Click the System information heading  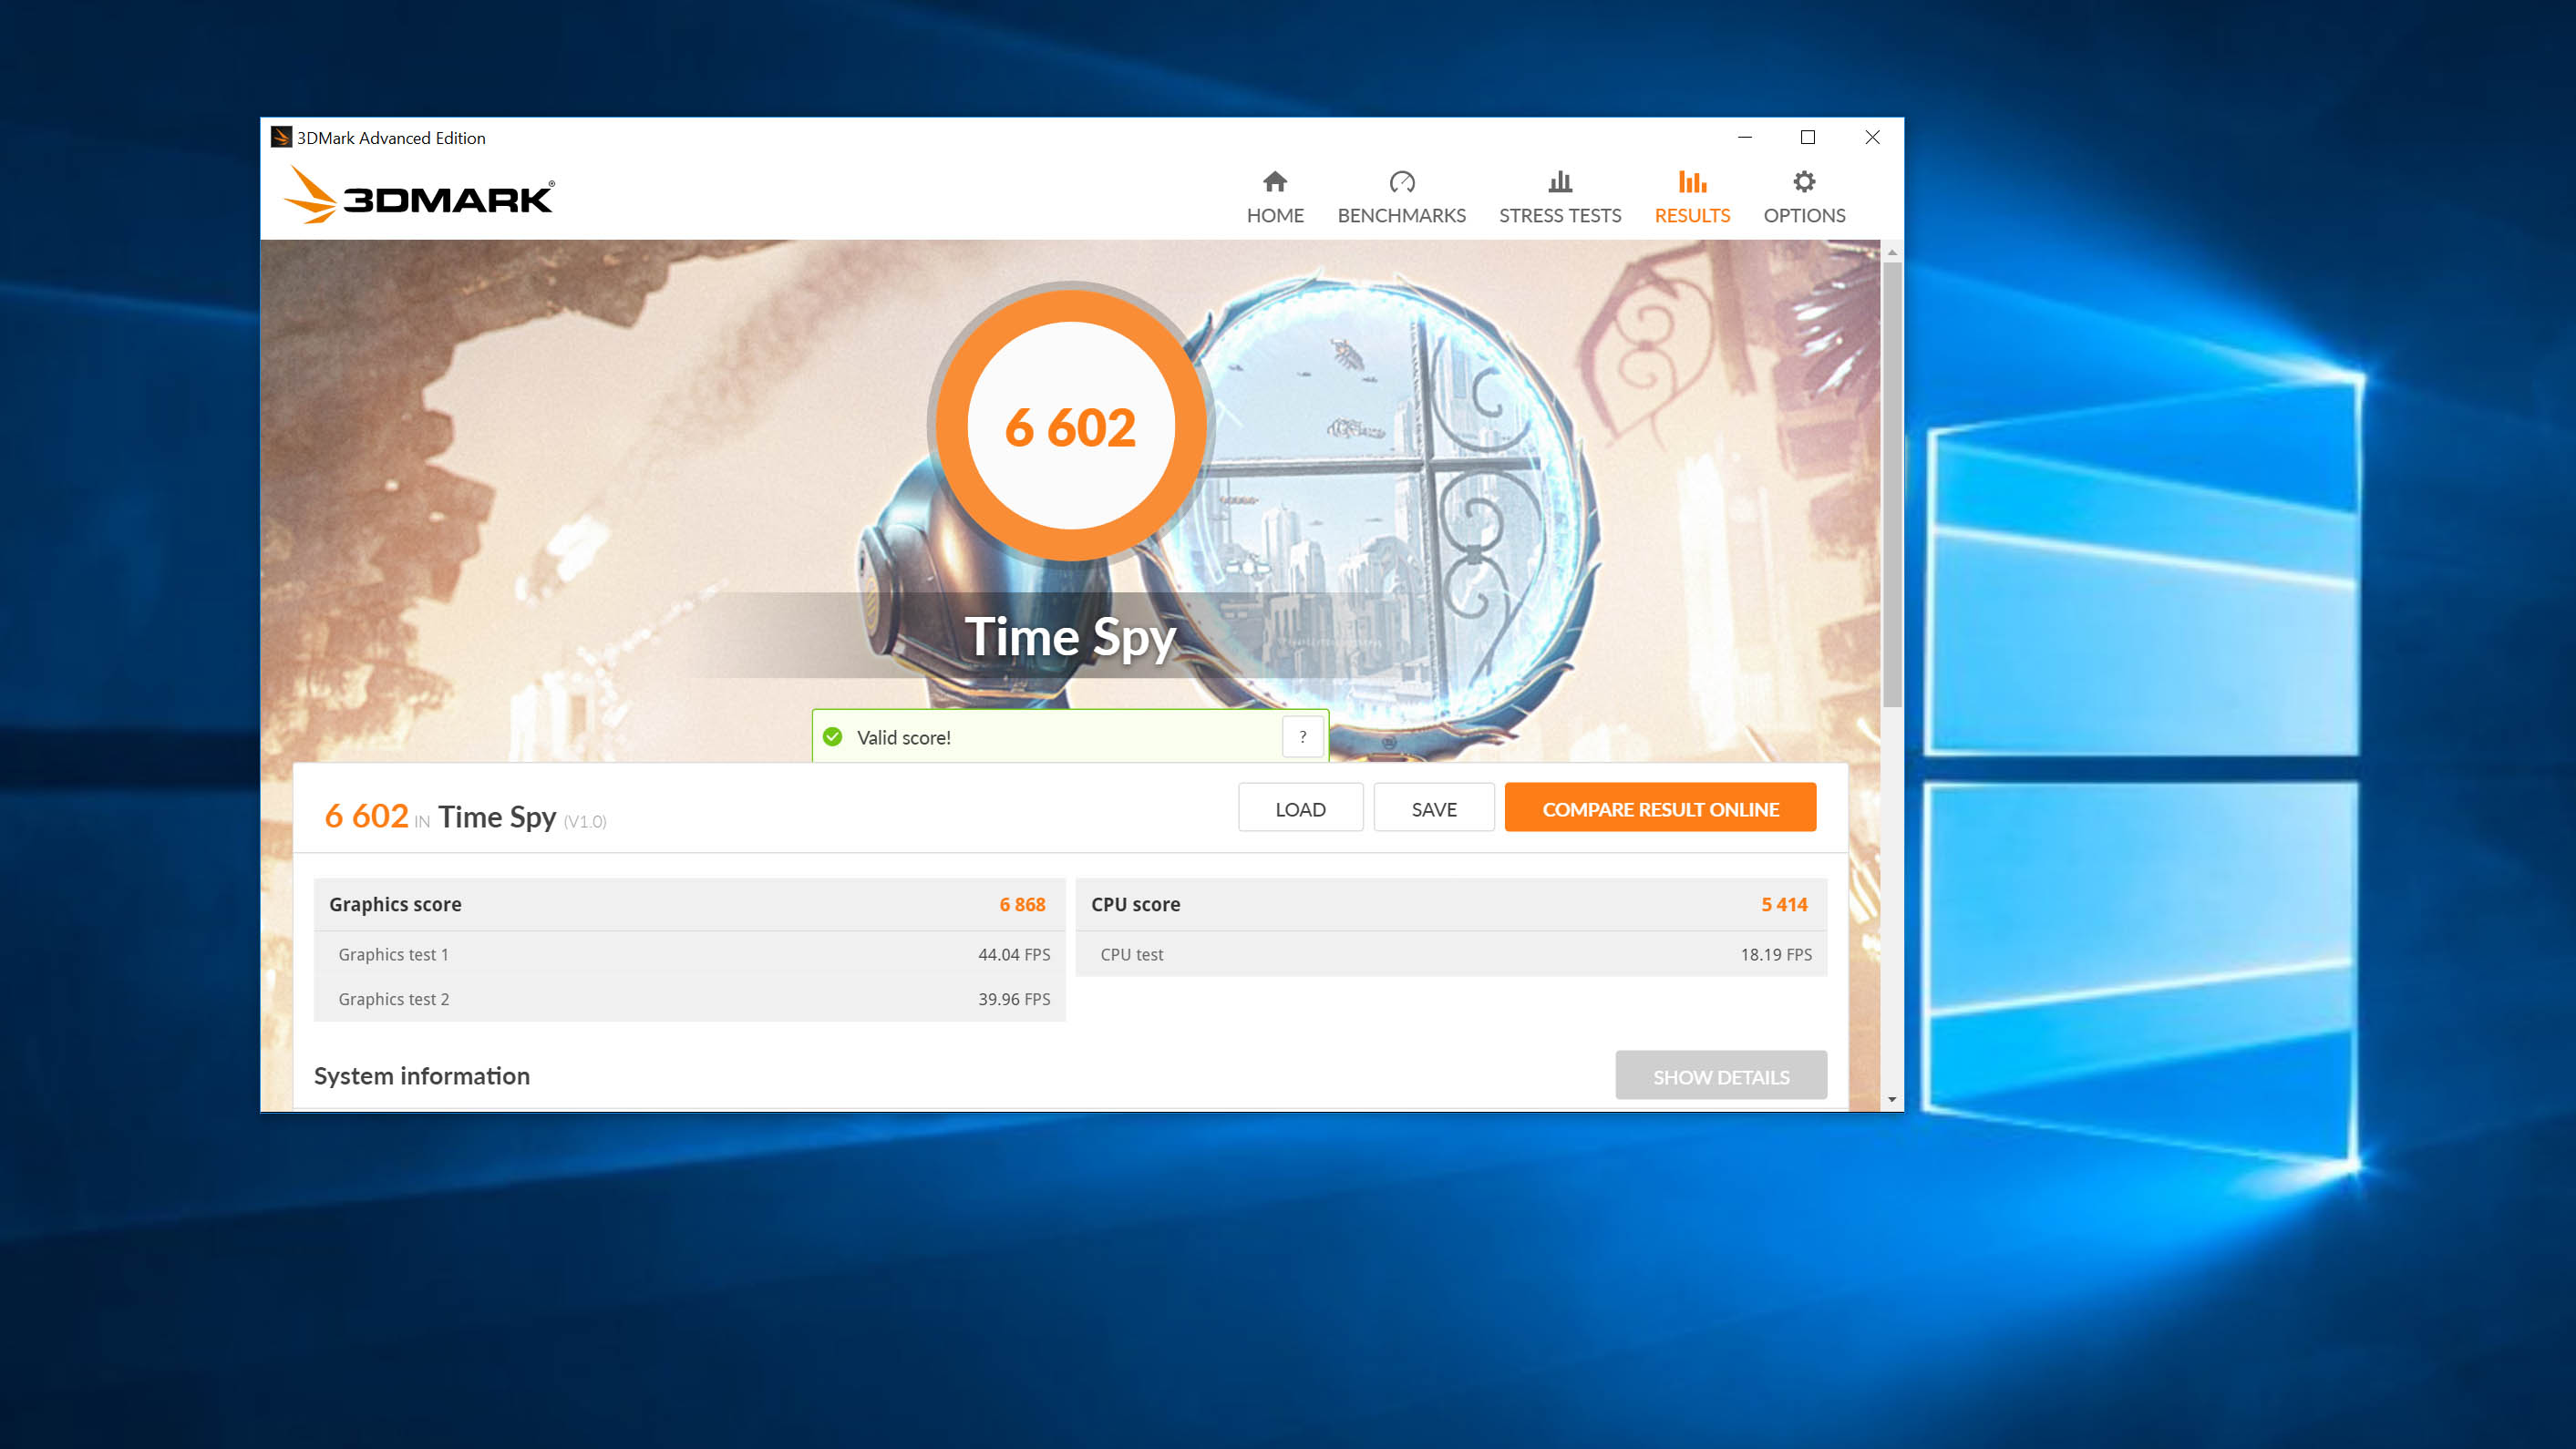[x=422, y=1076]
